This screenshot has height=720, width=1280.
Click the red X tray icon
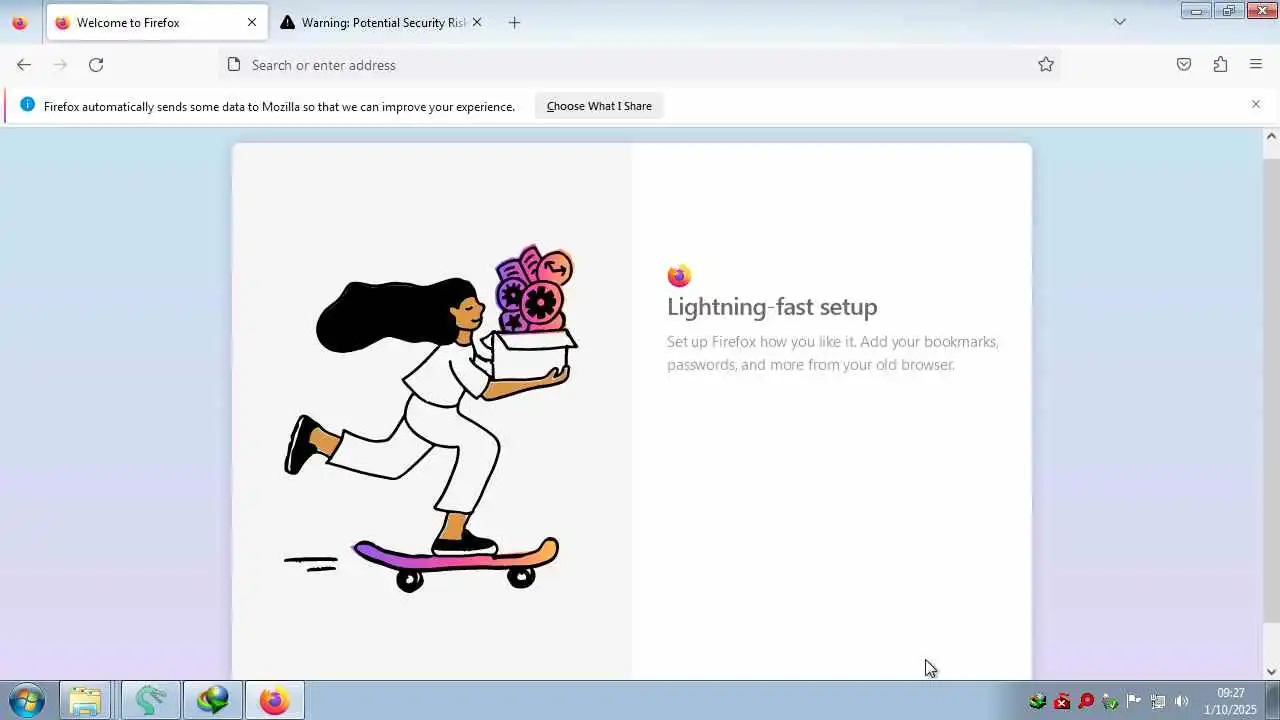point(1062,701)
